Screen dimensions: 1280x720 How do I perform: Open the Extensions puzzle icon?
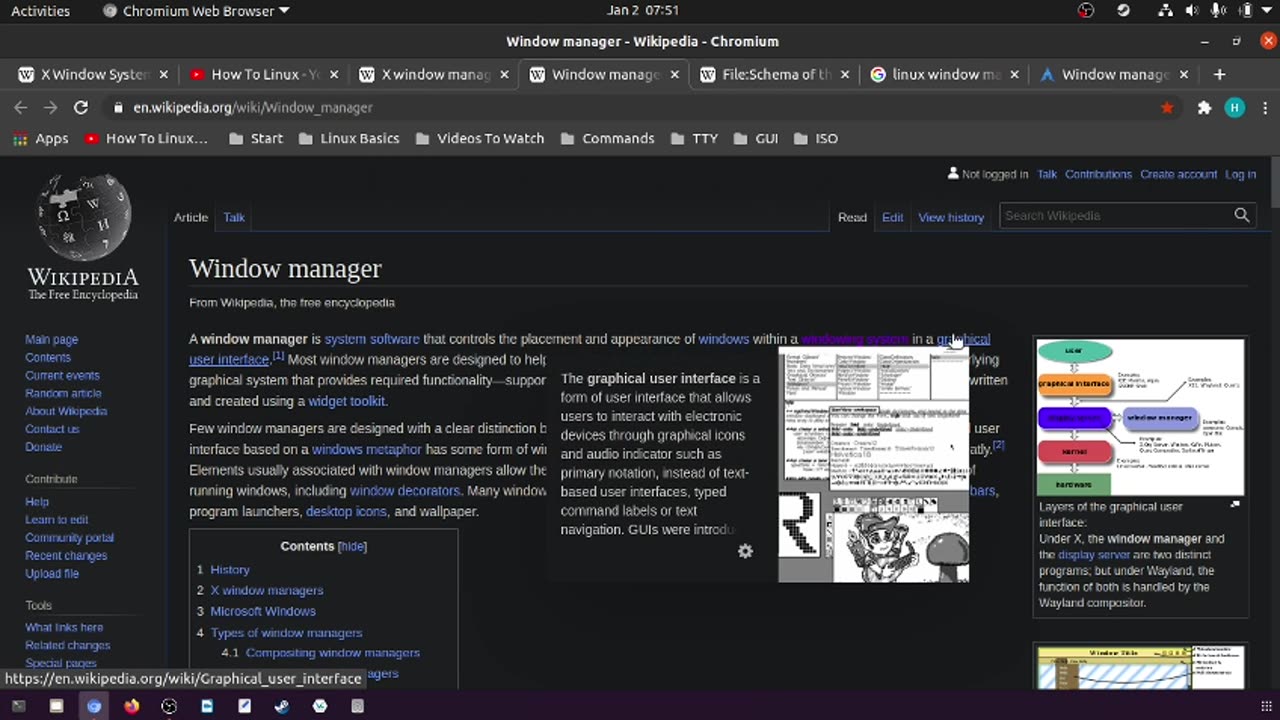tap(1204, 107)
